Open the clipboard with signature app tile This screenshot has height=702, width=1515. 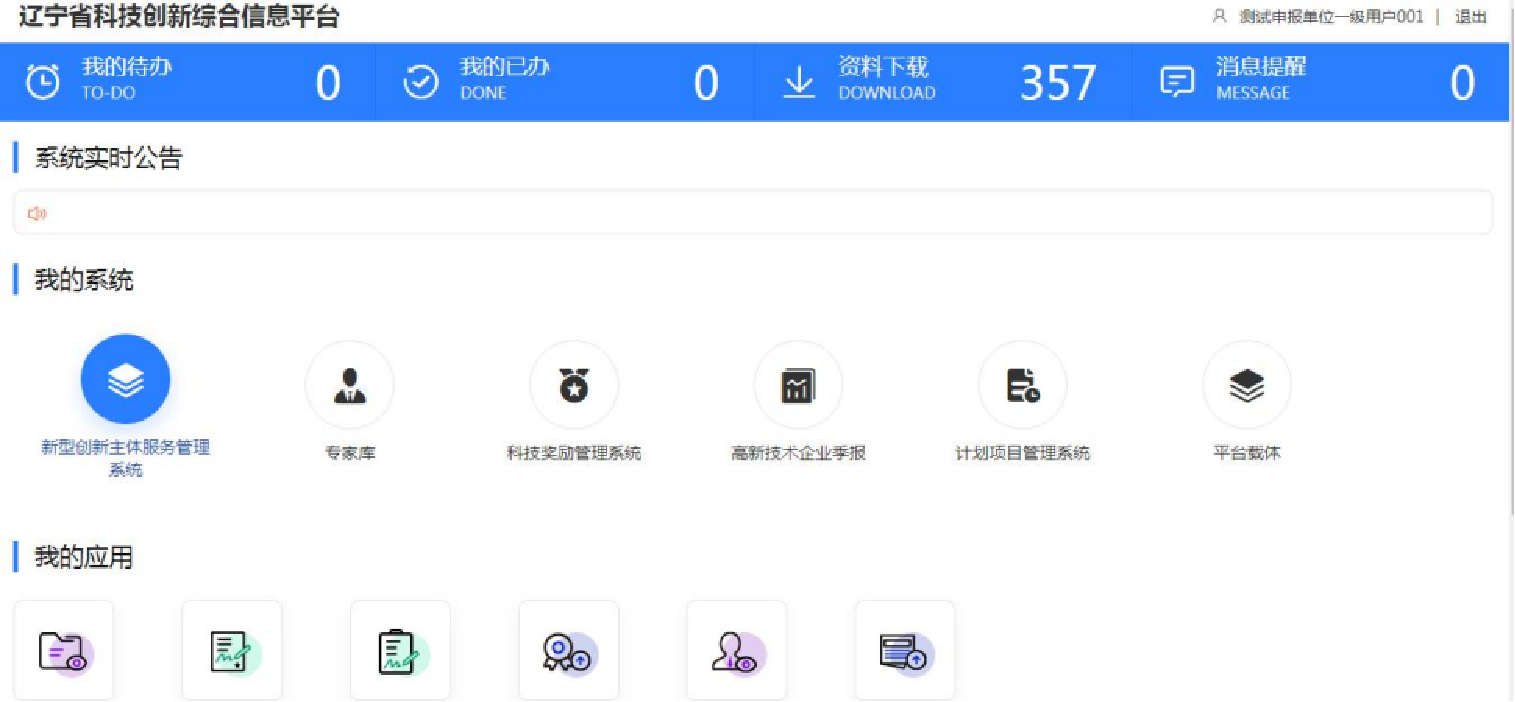[x=400, y=651]
